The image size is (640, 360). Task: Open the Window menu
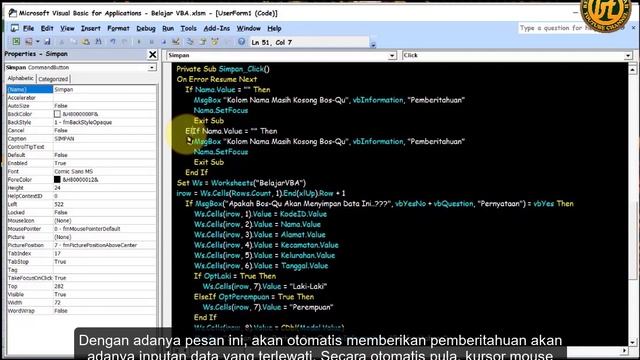(x=249, y=28)
